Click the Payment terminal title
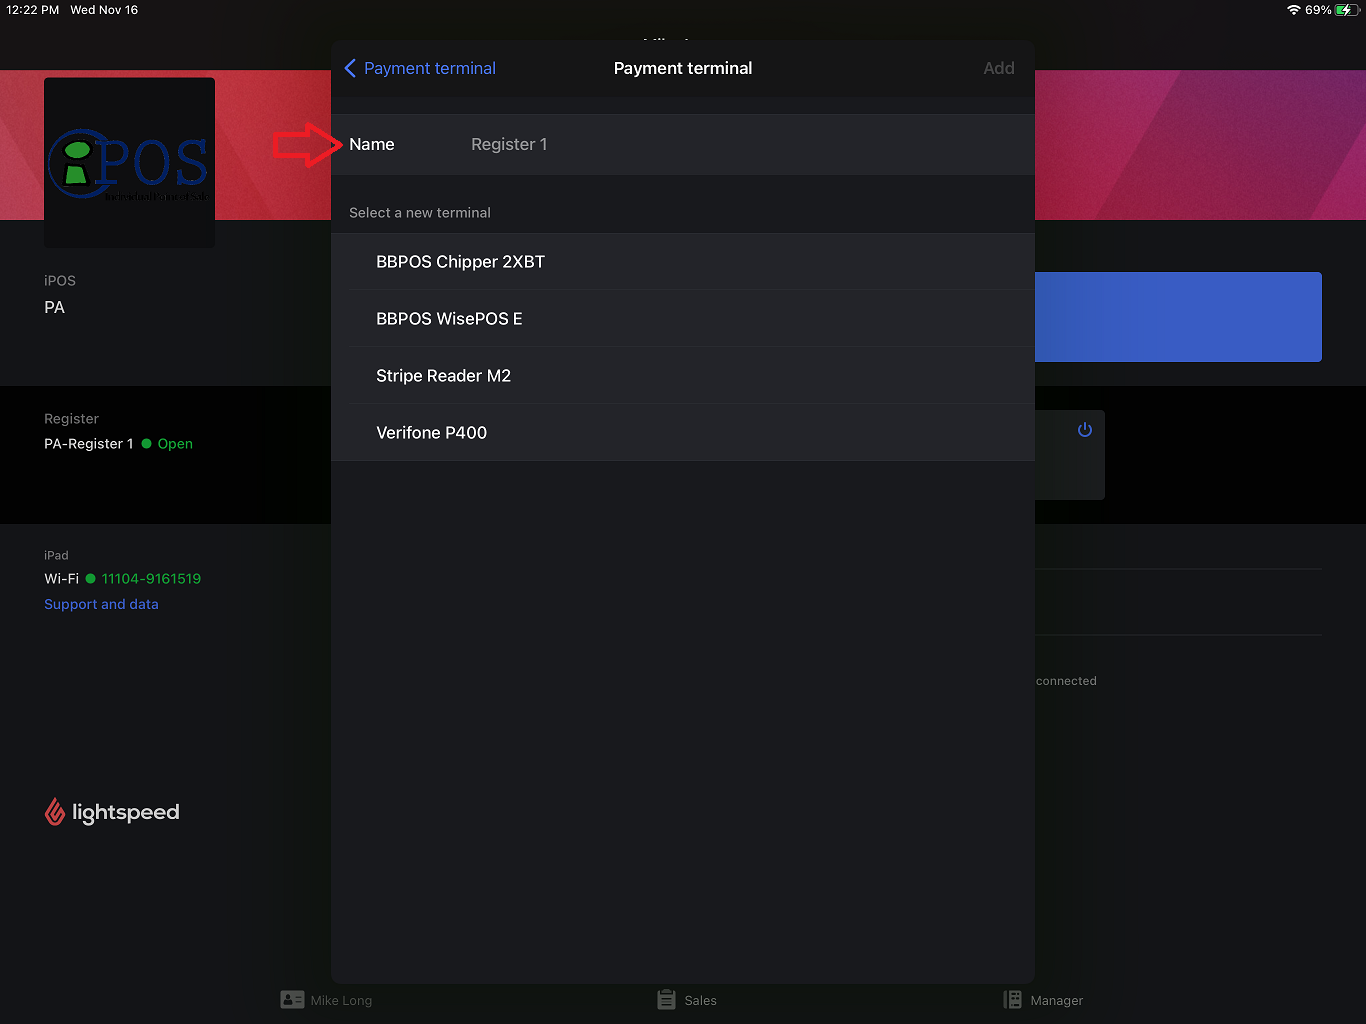The width and height of the screenshot is (1366, 1024). (683, 68)
